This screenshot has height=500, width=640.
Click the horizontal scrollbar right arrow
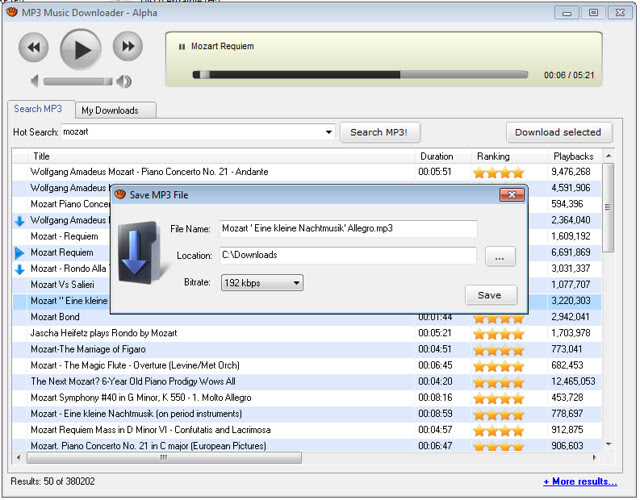click(594, 458)
